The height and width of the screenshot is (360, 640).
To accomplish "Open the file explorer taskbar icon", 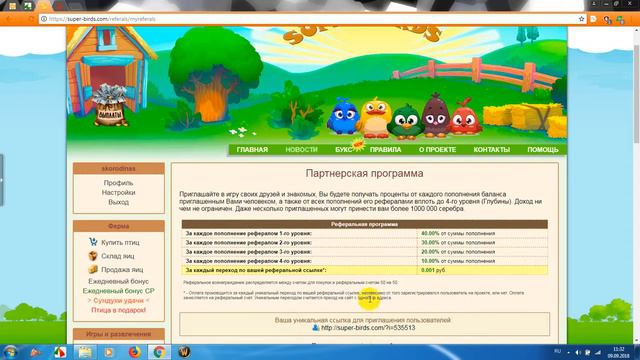I will coord(84,352).
